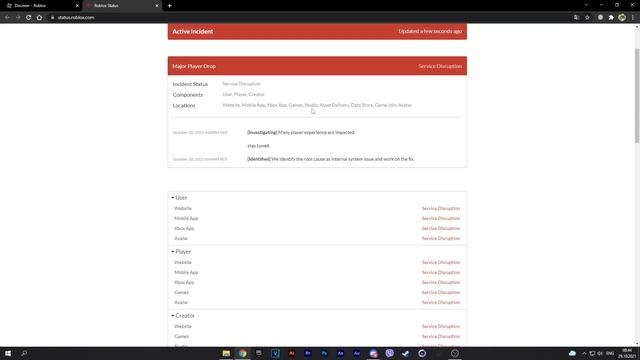Open Steam from the taskbar
This screenshot has width=640, height=360.
(406, 353)
